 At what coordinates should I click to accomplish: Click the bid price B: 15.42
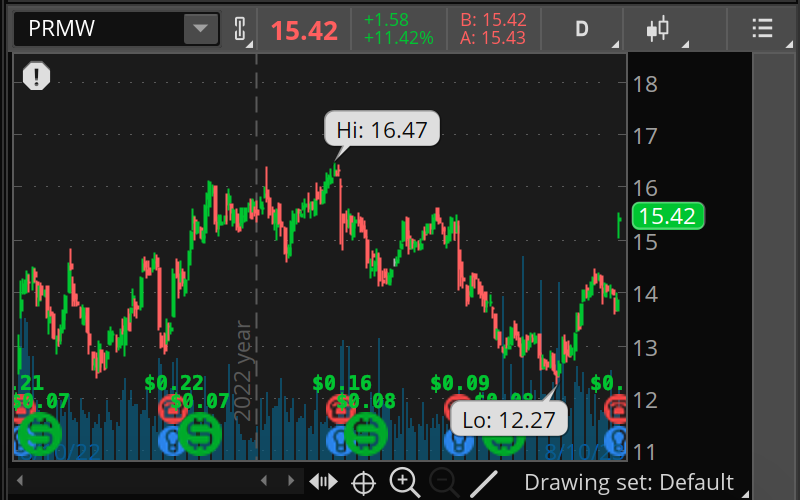tap(493, 20)
